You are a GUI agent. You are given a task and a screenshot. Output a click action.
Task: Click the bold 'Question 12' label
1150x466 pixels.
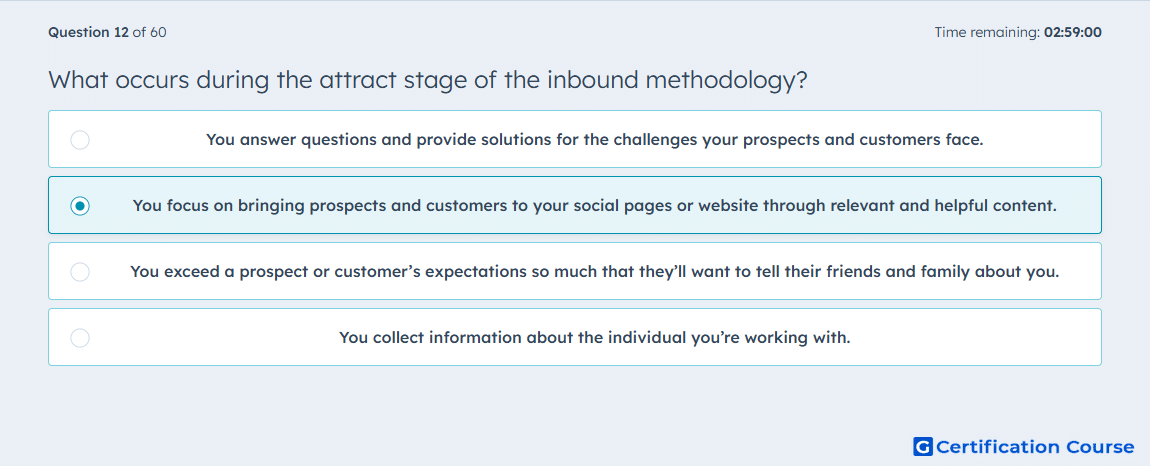point(88,32)
